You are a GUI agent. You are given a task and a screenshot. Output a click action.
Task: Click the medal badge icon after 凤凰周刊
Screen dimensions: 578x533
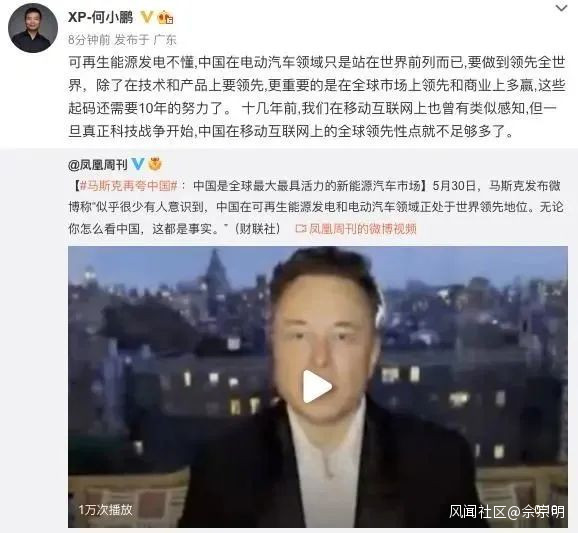(155, 164)
